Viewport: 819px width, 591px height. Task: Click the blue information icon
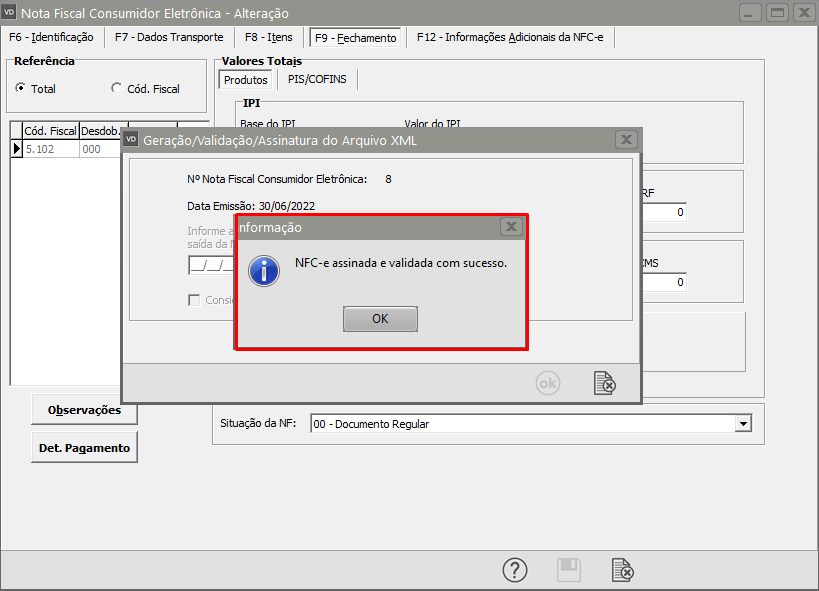click(x=264, y=271)
